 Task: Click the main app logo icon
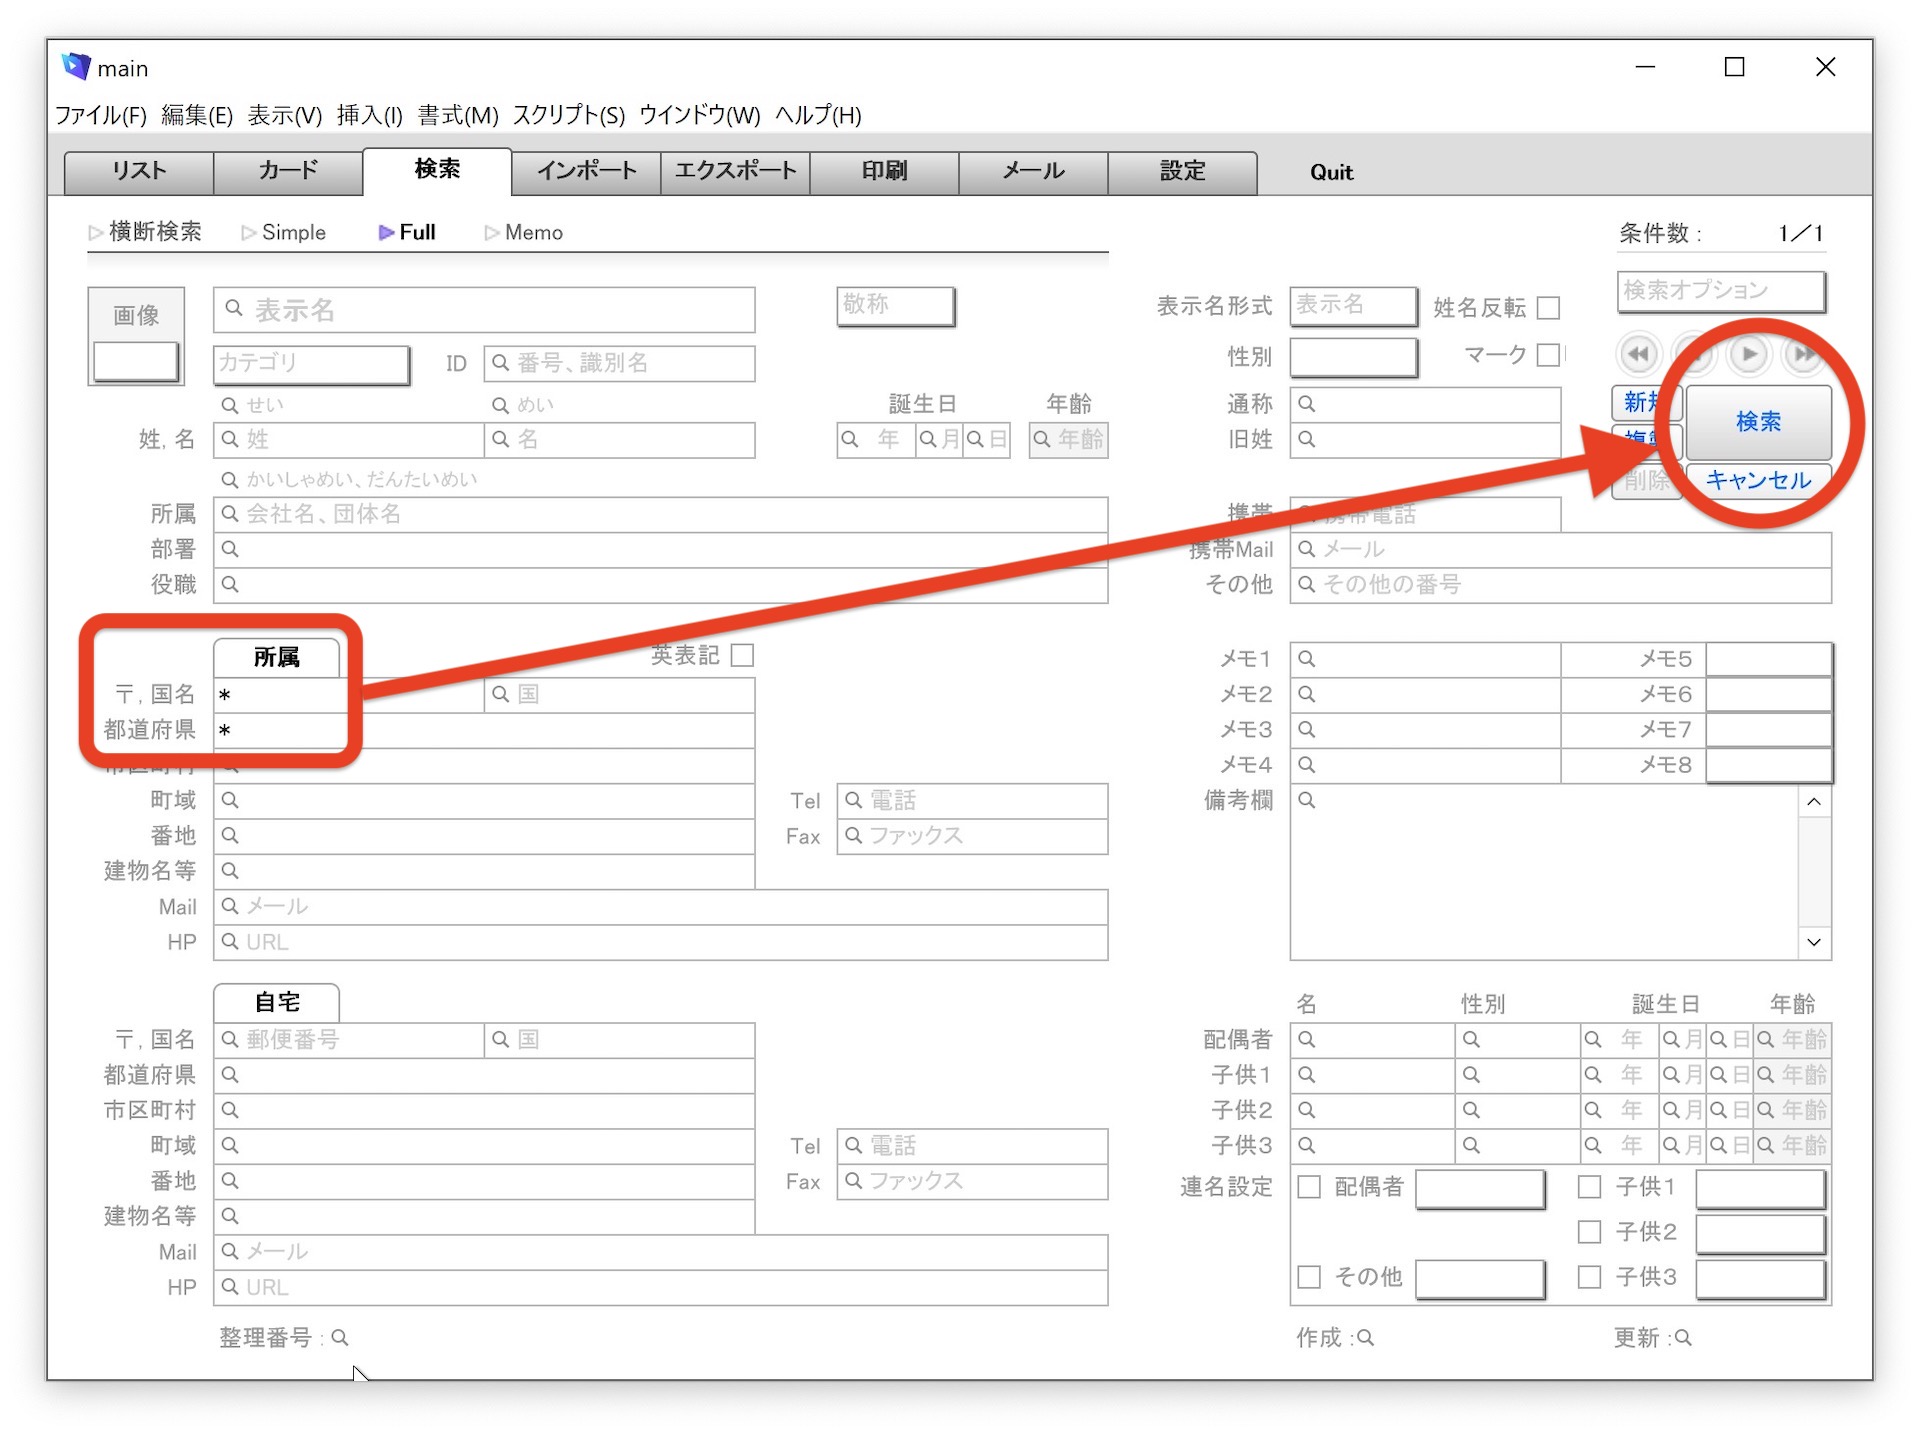point(76,67)
